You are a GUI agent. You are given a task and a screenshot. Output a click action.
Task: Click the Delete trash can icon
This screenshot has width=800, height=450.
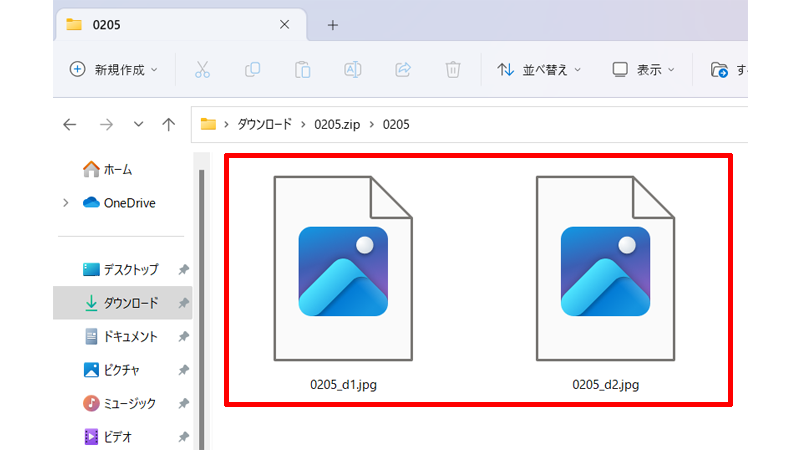tap(453, 69)
